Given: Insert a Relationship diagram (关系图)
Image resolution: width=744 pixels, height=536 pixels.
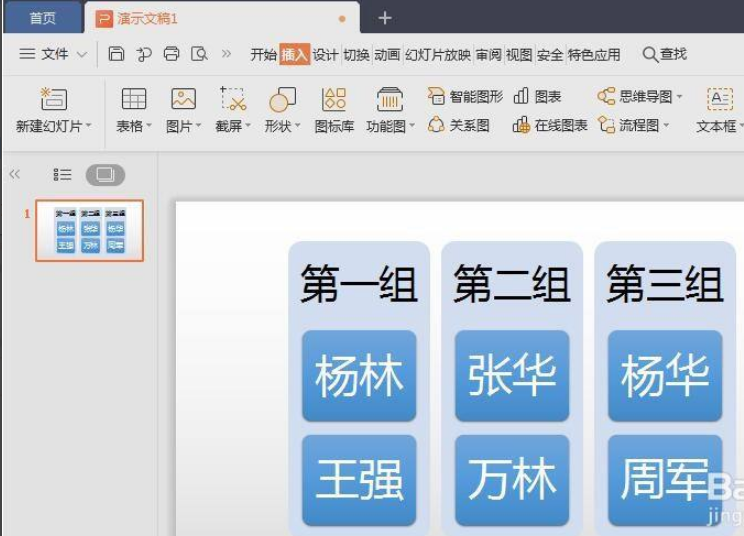Looking at the screenshot, I should (x=458, y=125).
